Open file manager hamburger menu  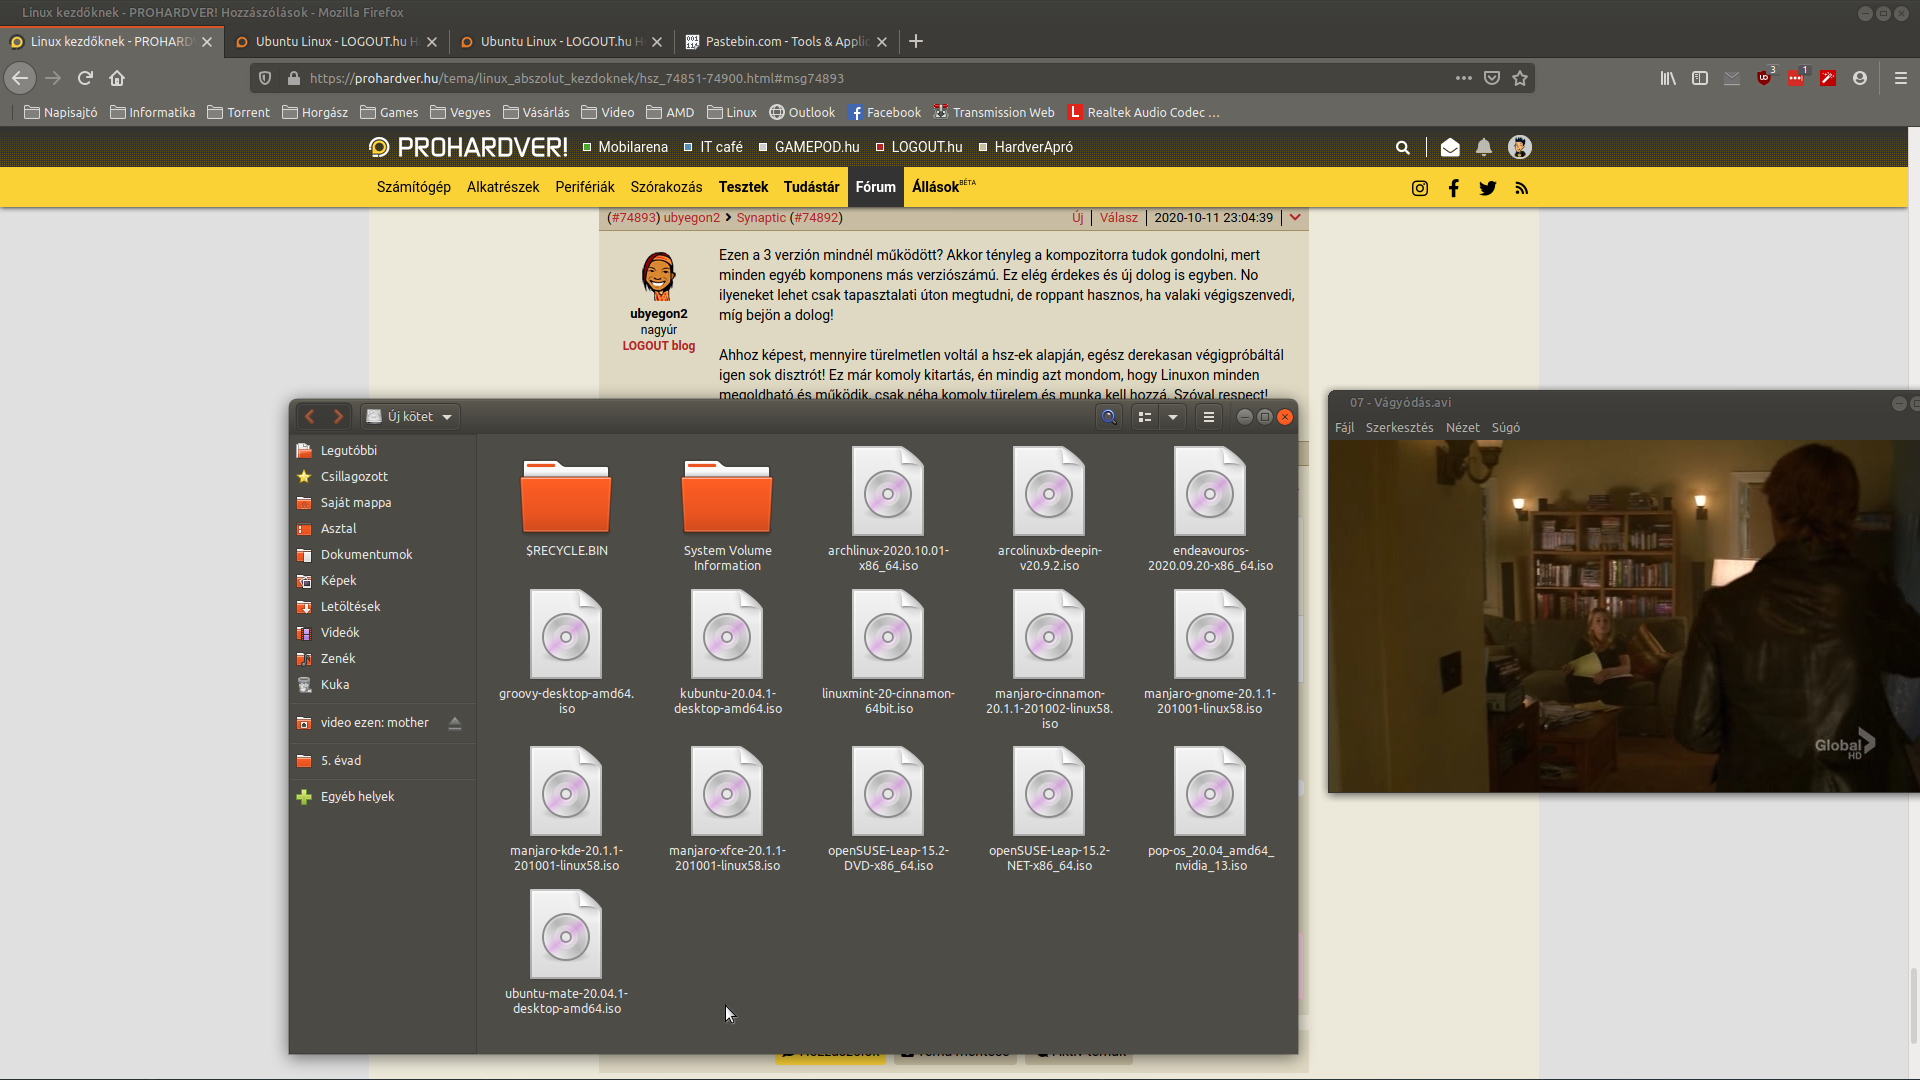pyautogui.click(x=1209, y=417)
